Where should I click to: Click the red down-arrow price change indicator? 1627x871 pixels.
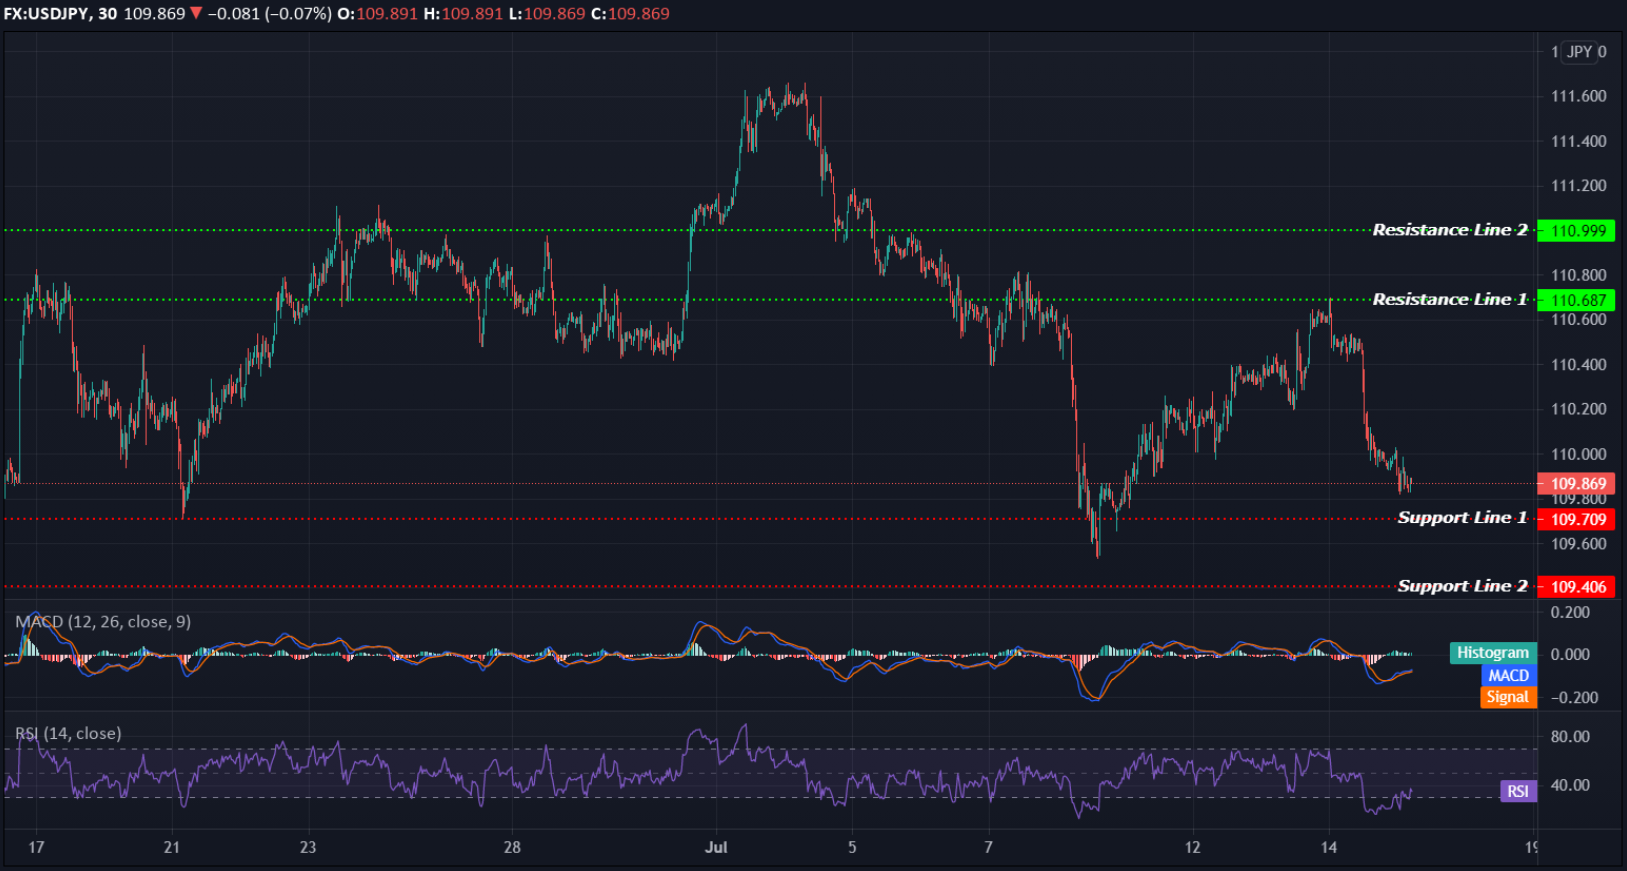point(196,13)
